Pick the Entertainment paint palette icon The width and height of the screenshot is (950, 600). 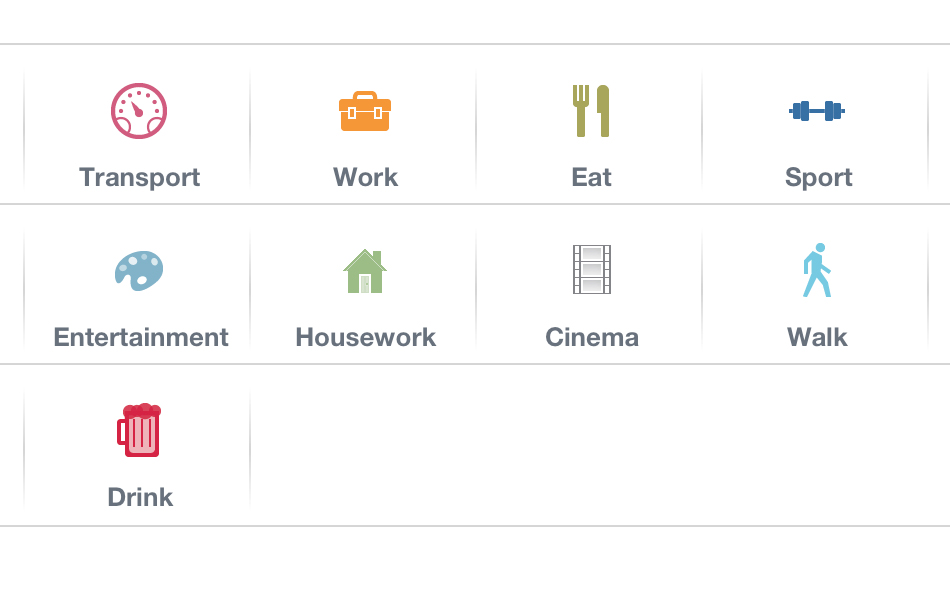pos(139,270)
